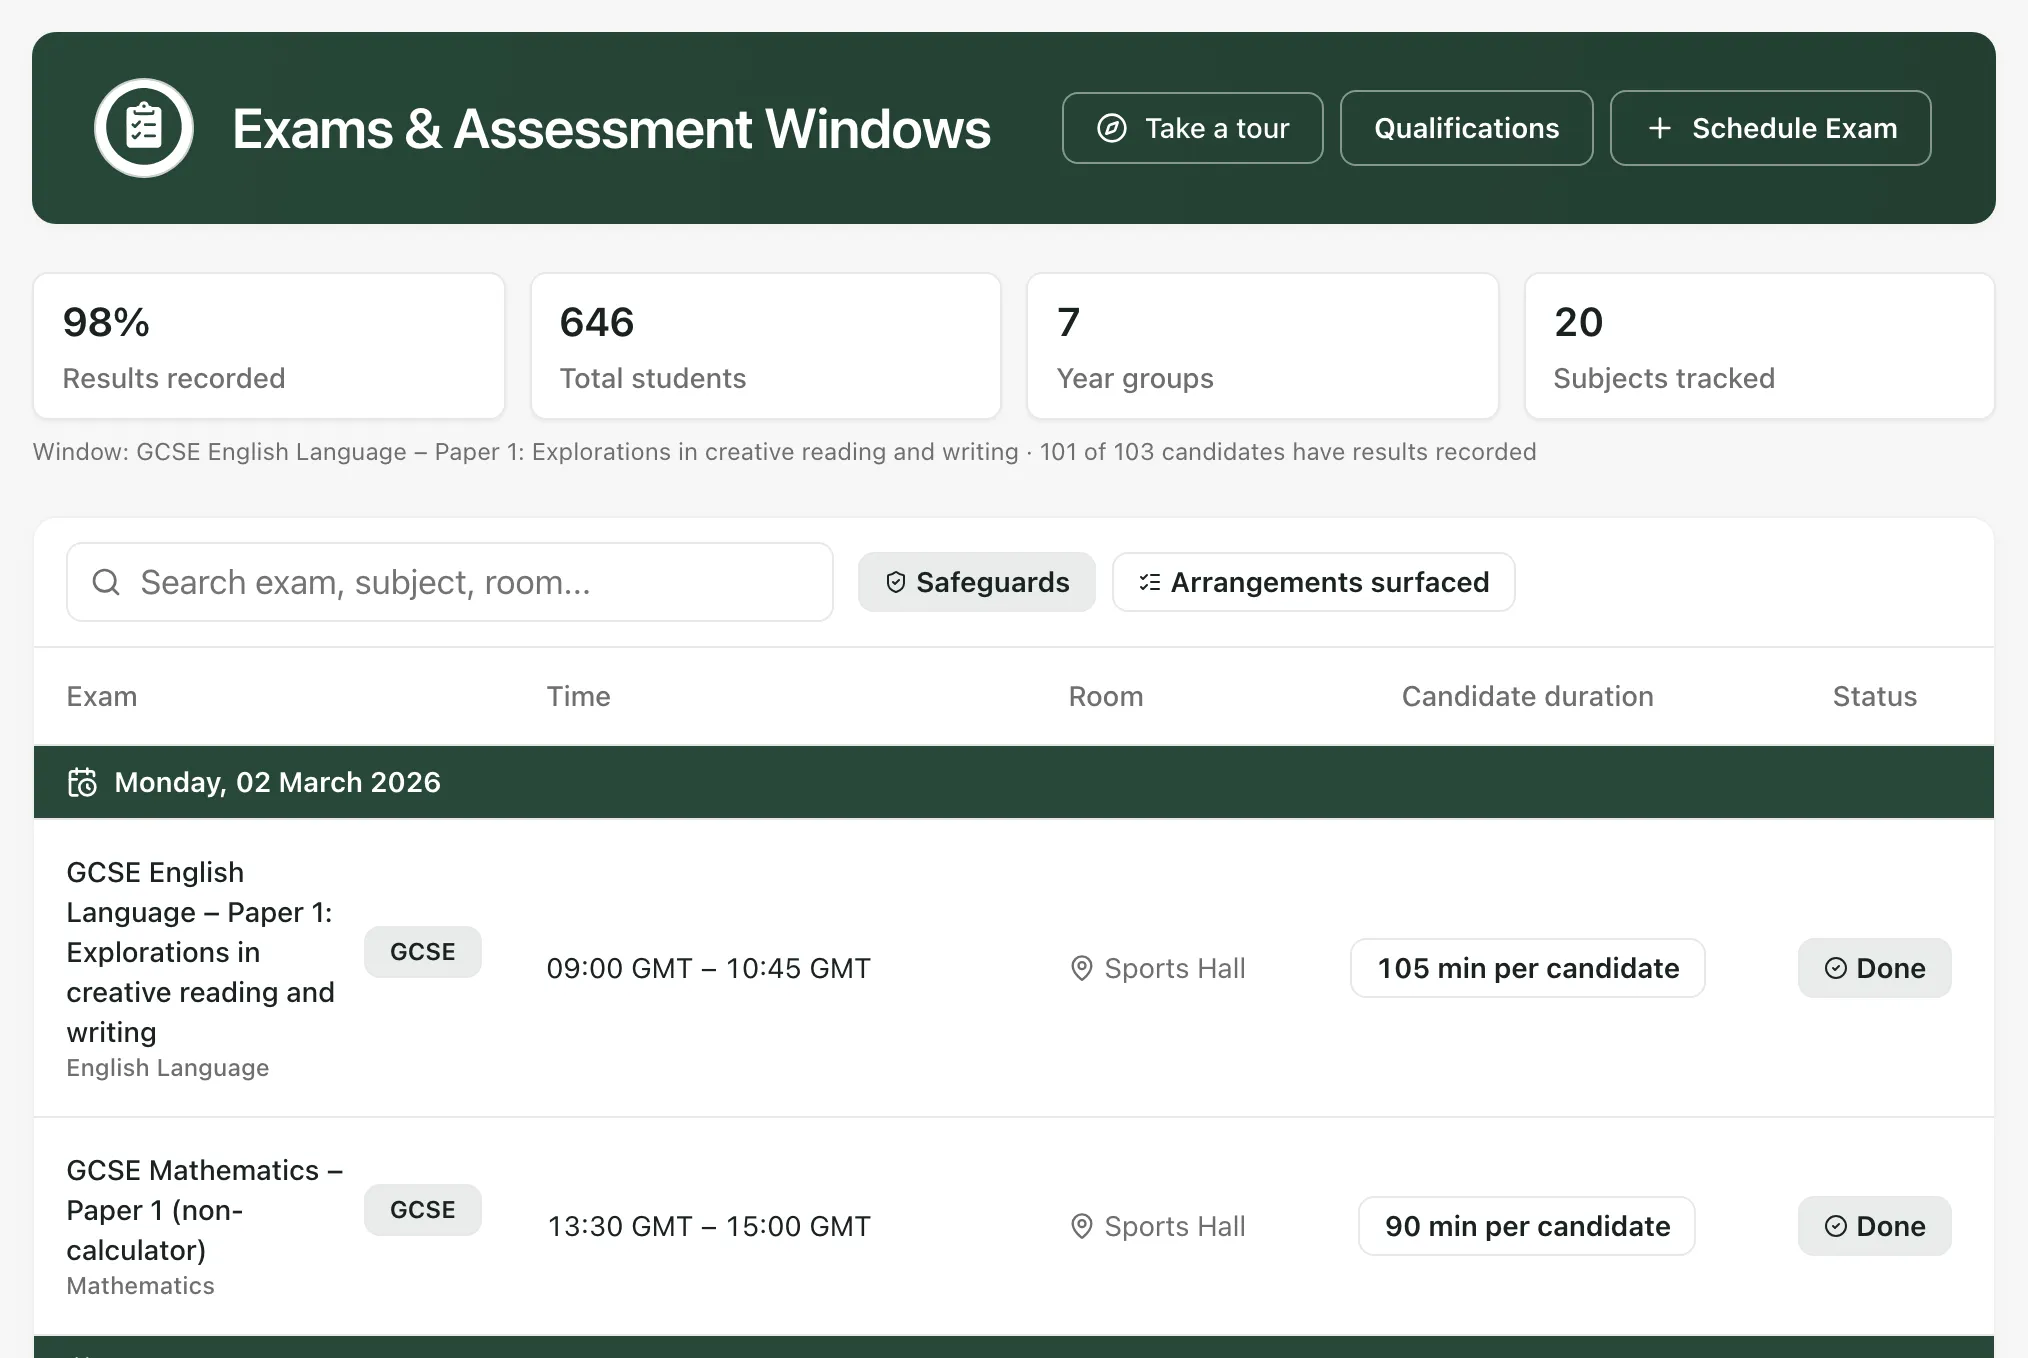
Task: Click GCSE tag on Mathematics row
Action: (x=423, y=1210)
